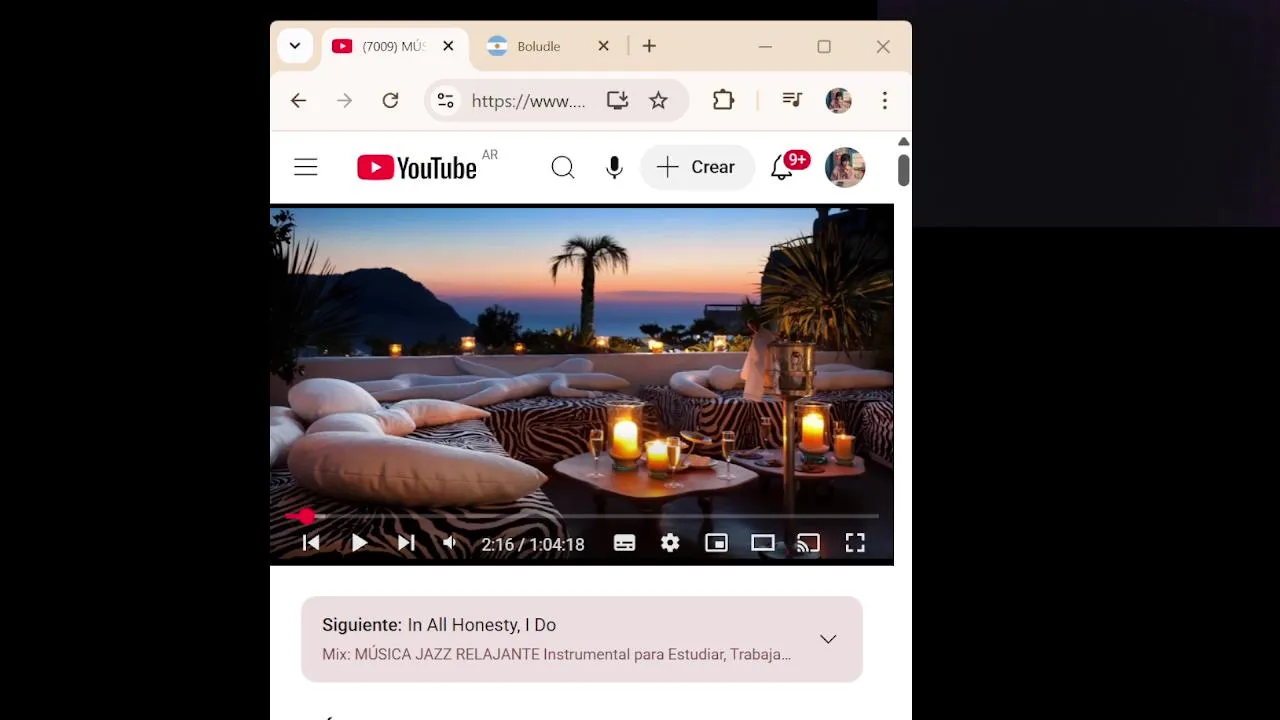Image resolution: width=1280 pixels, height=720 pixels.
Task: Click the page scrollbar thumb
Action: (x=903, y=168)
